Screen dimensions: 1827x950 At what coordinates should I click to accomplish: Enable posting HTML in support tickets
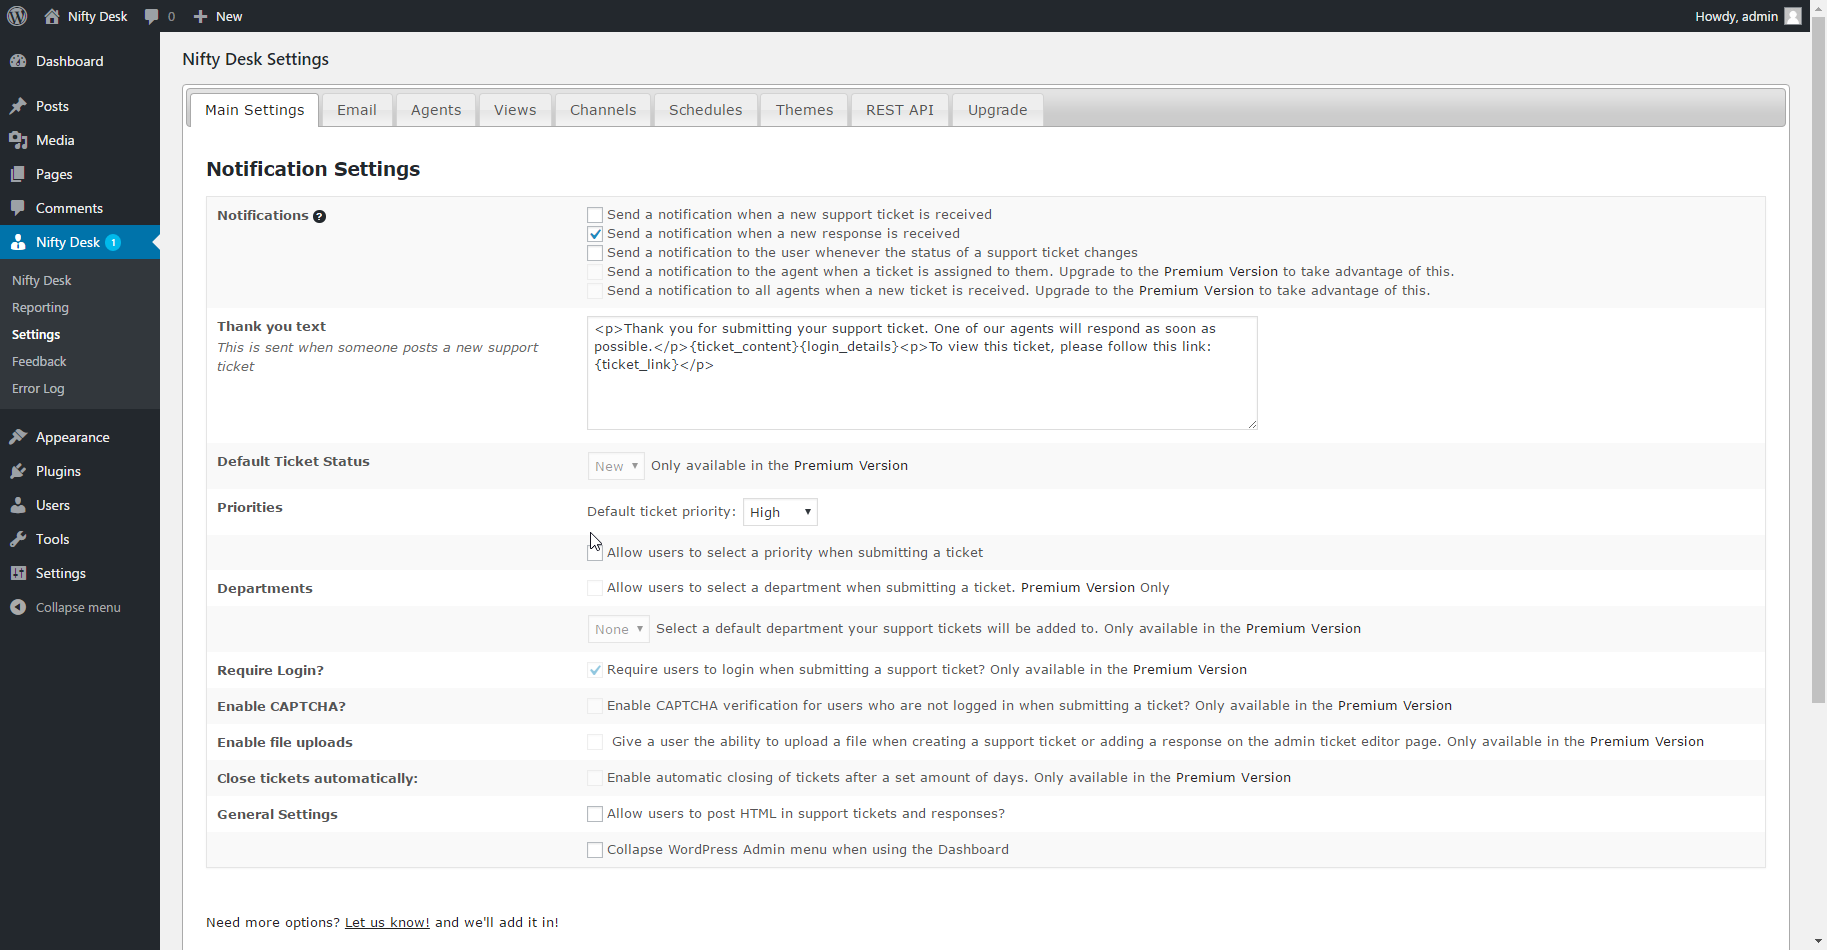(595, 814)
